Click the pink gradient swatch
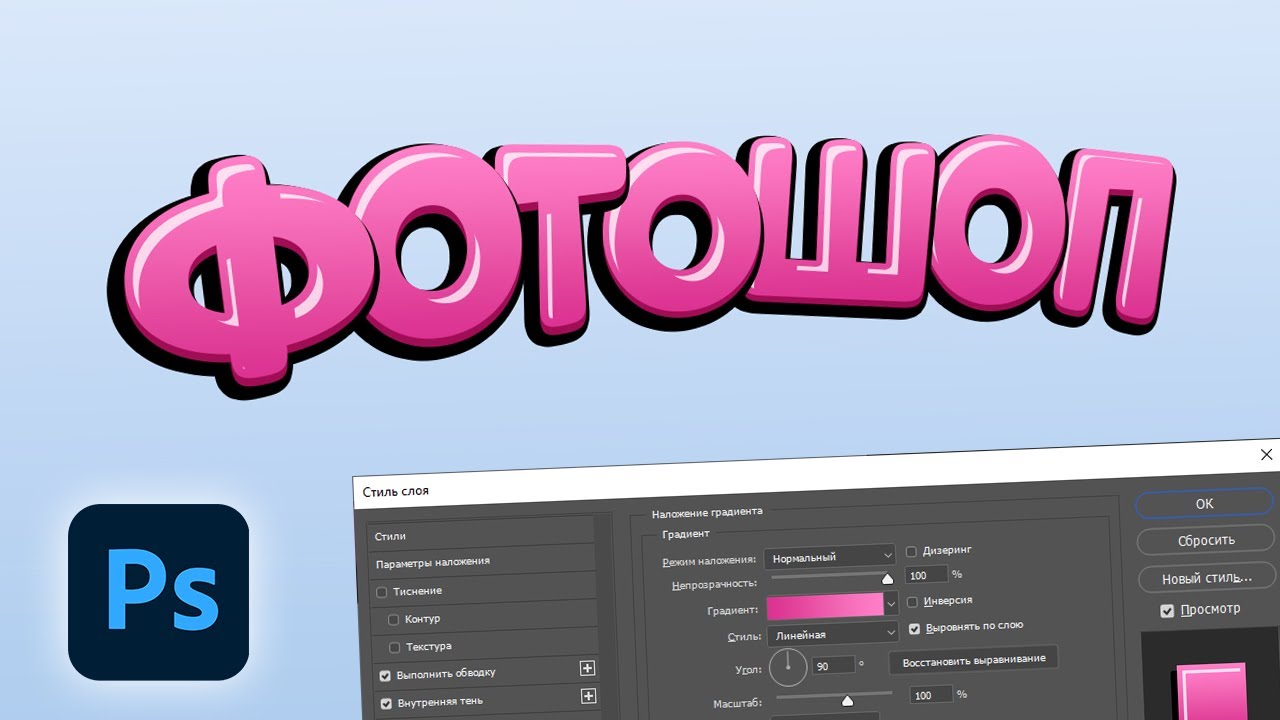The width and height of the screenshot is (1280, 720). (x=825, y=606)
